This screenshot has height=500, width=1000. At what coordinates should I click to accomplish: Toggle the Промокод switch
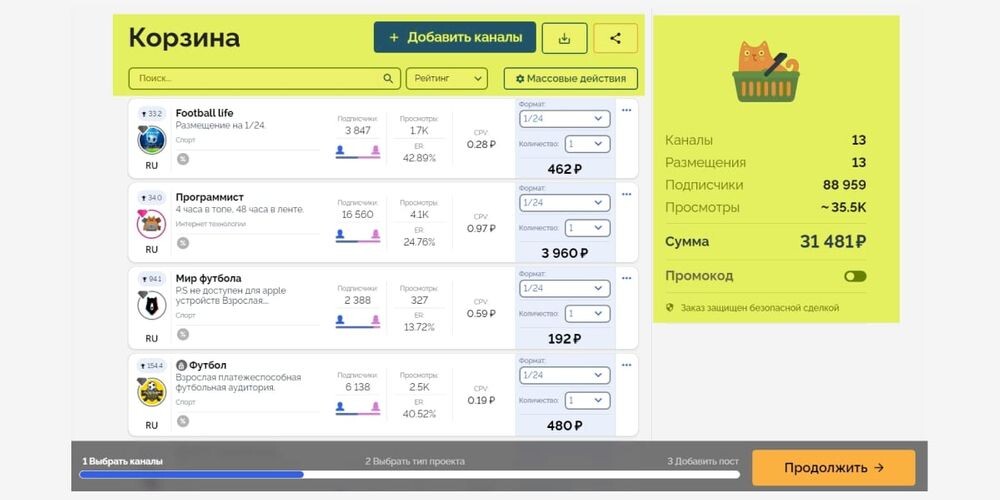855,276
